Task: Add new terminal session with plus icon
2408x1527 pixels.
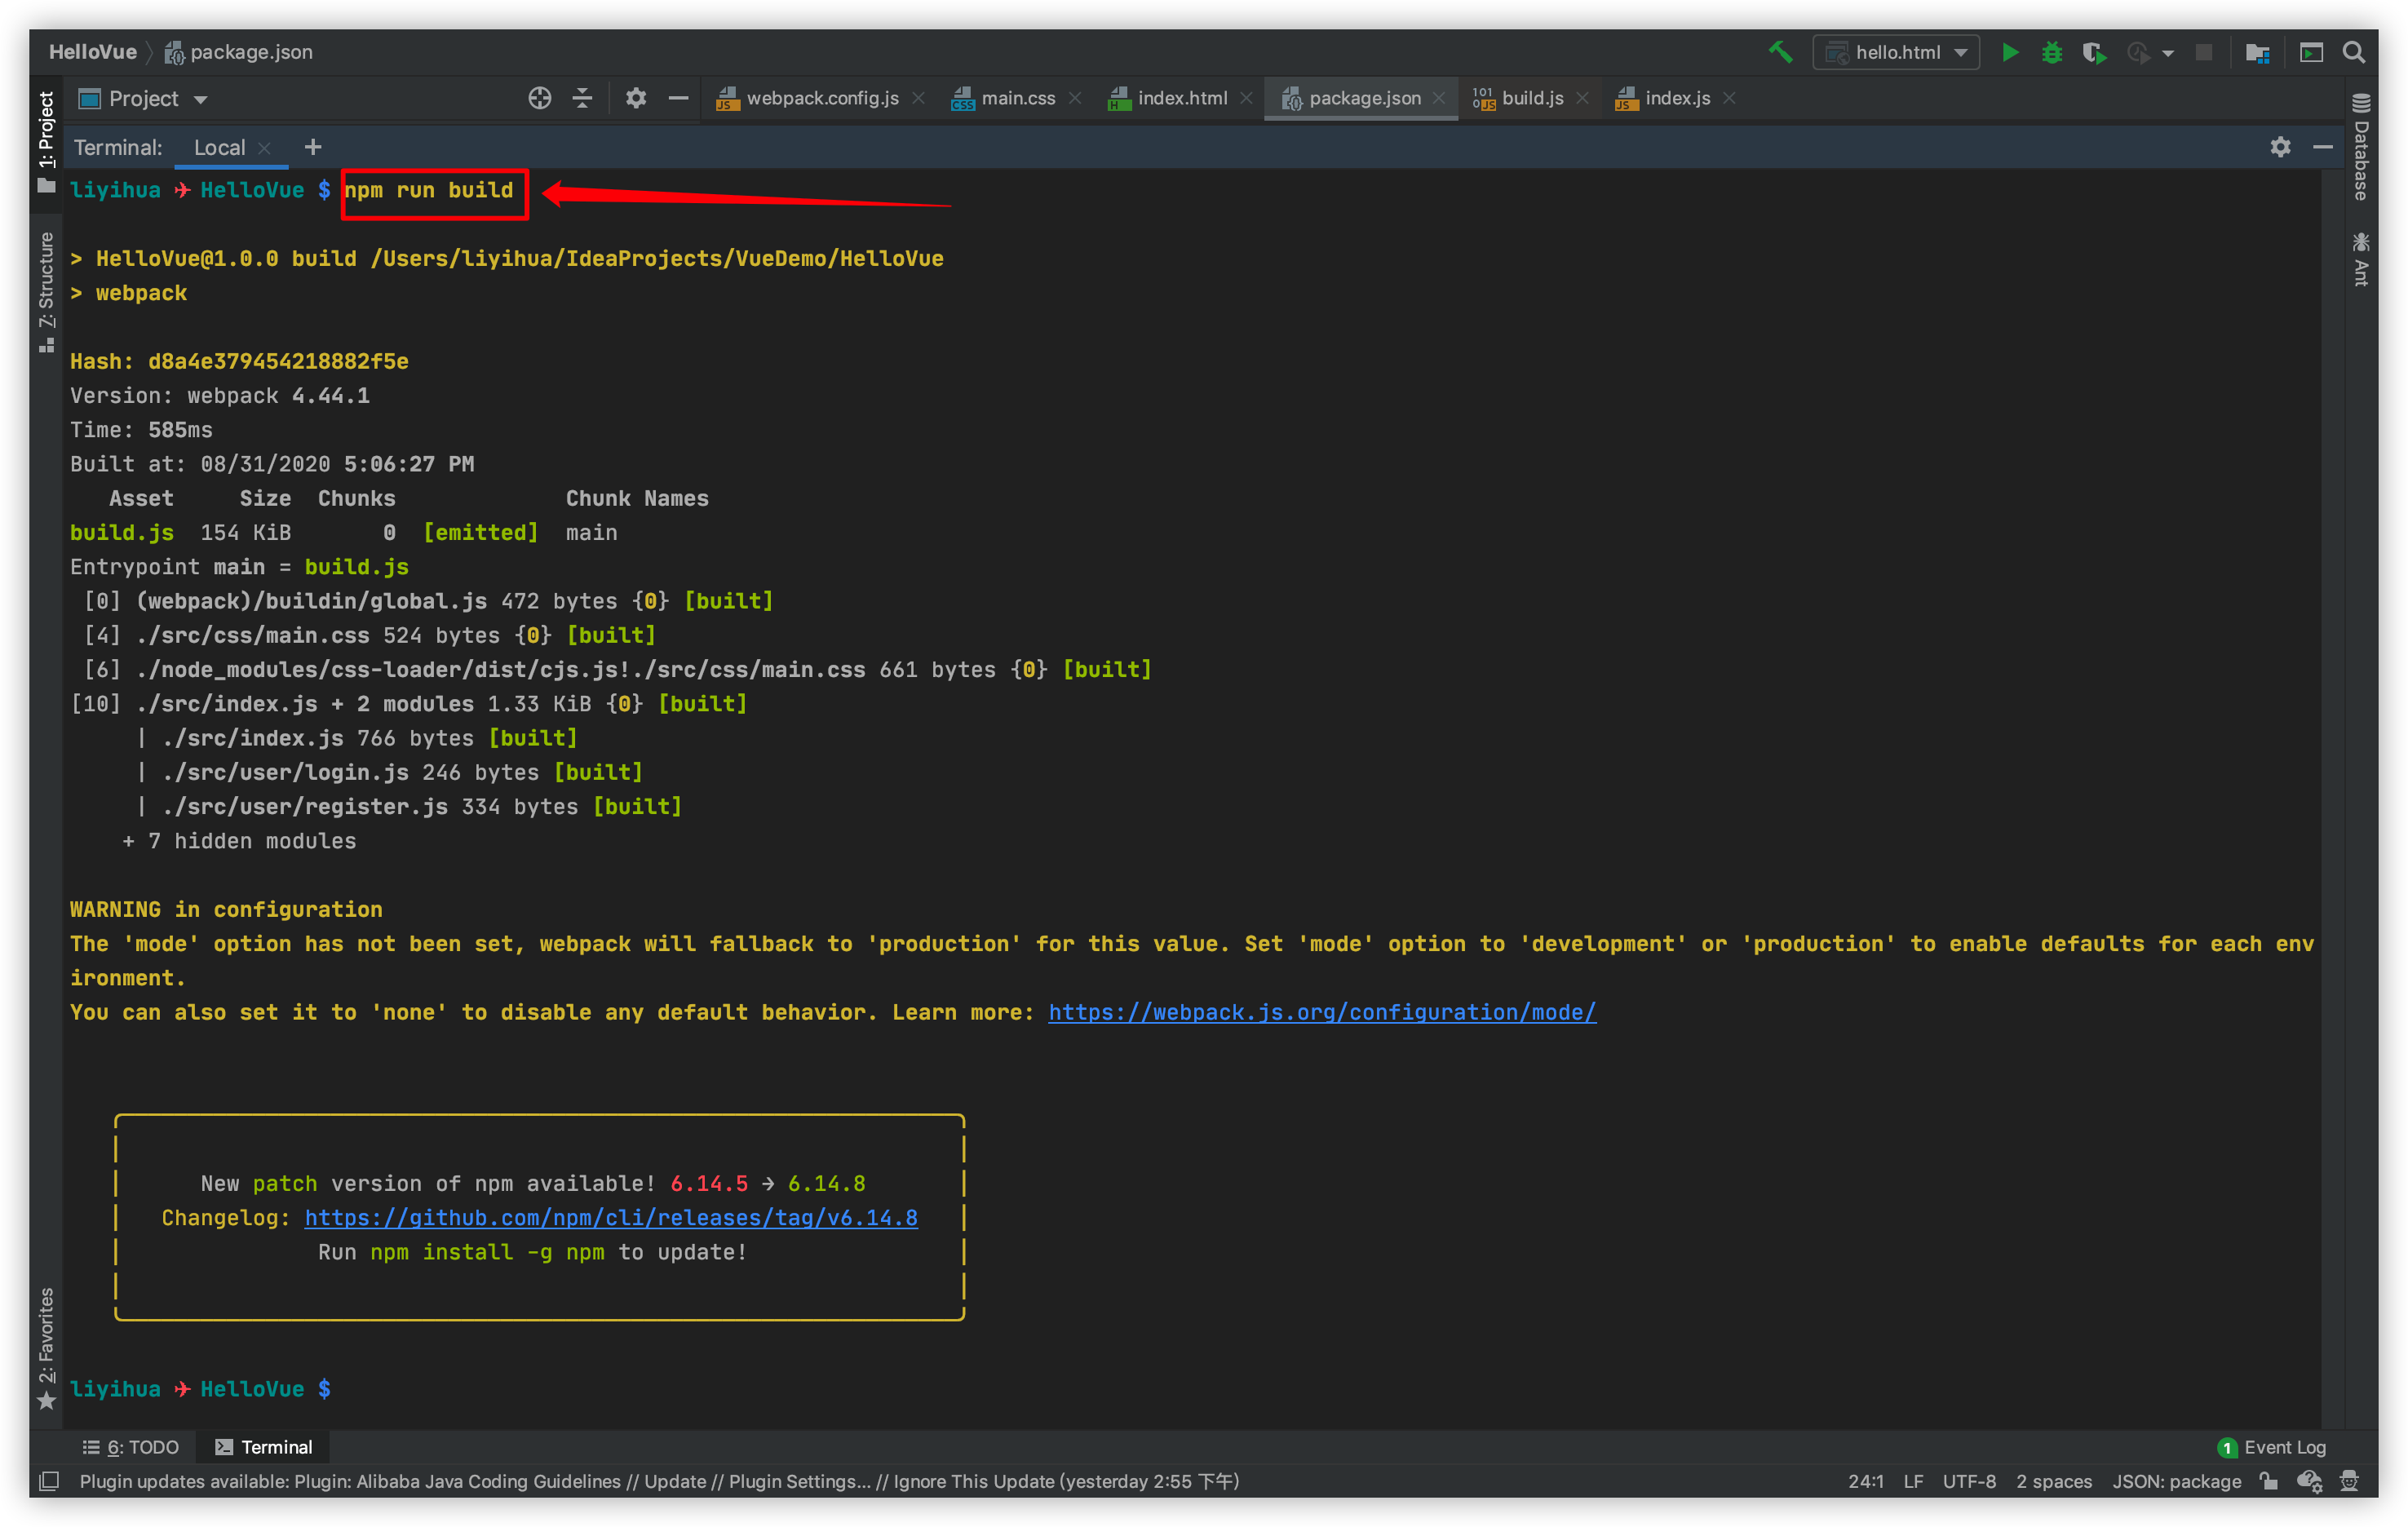Action: pos(313,148)
